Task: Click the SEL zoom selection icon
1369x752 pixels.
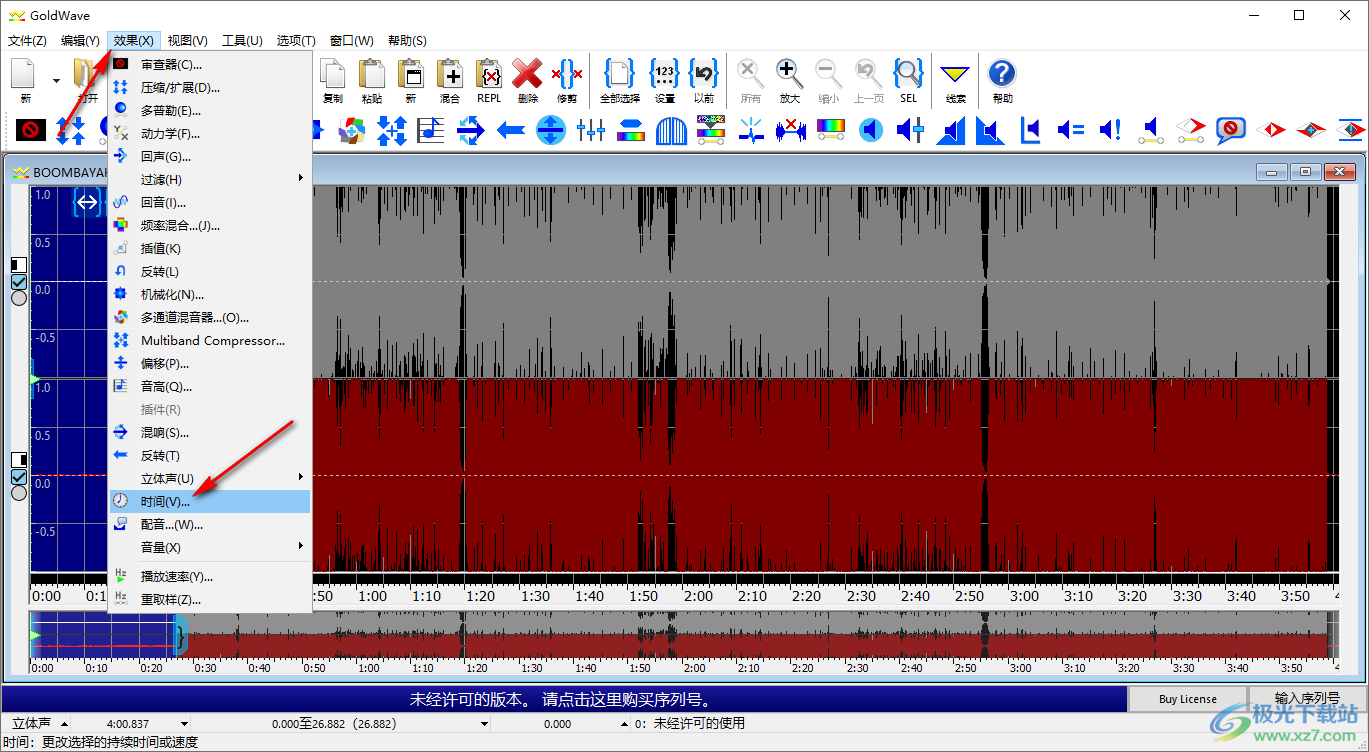Action: [908, 80]
